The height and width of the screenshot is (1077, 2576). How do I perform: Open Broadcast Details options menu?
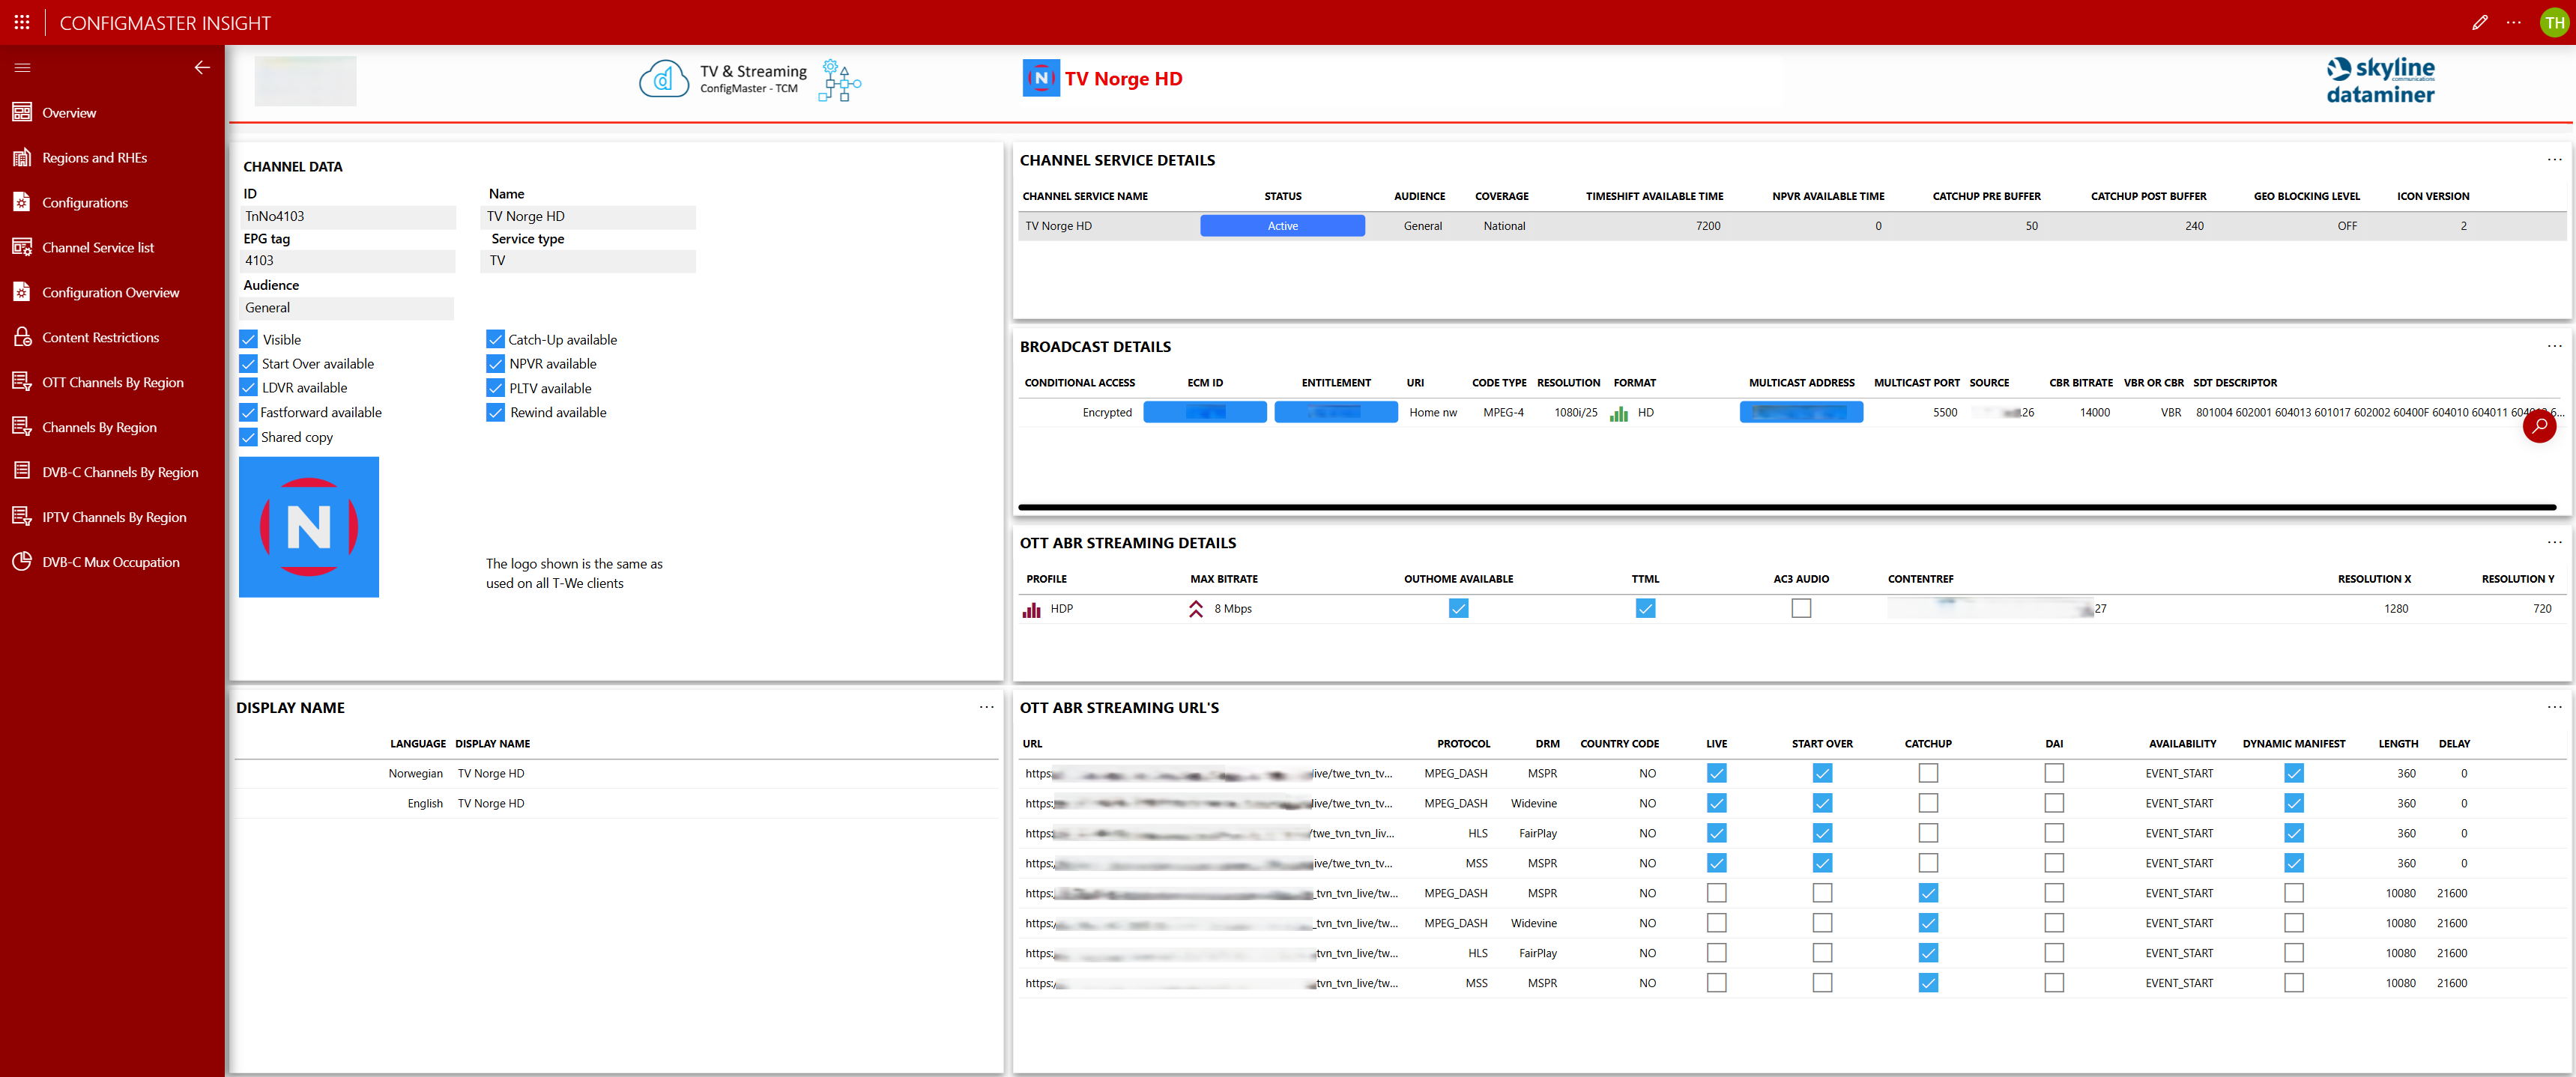pos(2554,346)
